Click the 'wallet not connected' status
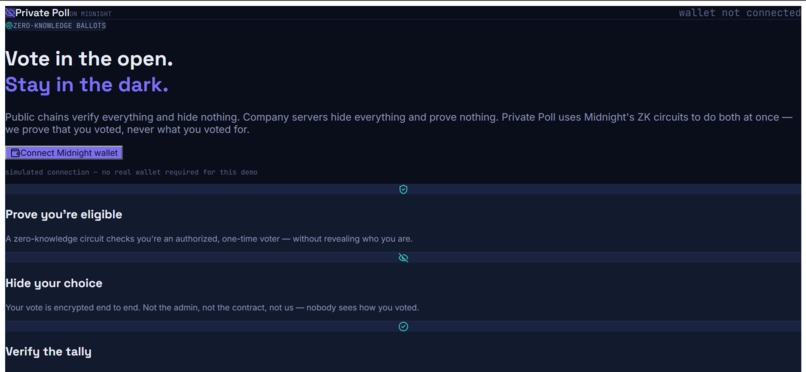Image resolution: width=806 pixels, height=372 pixels. [x=739, y=13]
